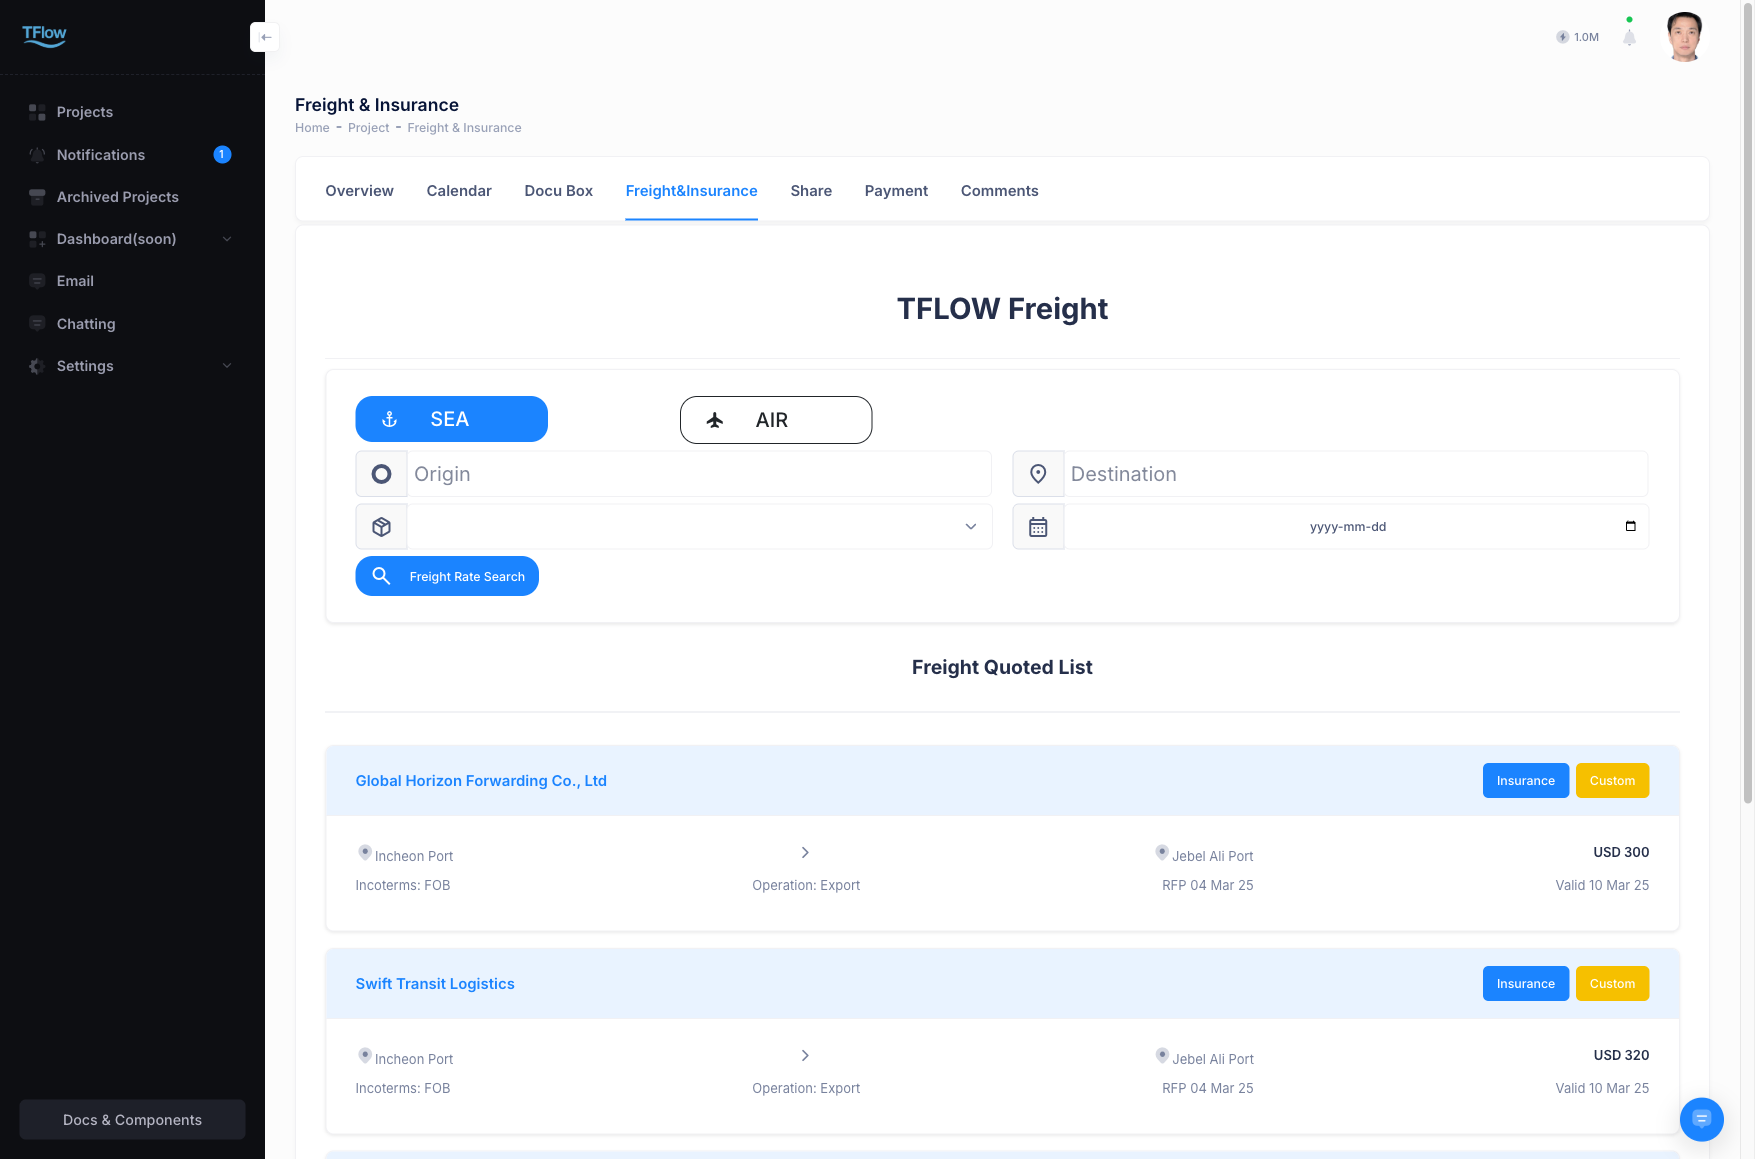Open the bell alerts in header

tap(1629, 37)
